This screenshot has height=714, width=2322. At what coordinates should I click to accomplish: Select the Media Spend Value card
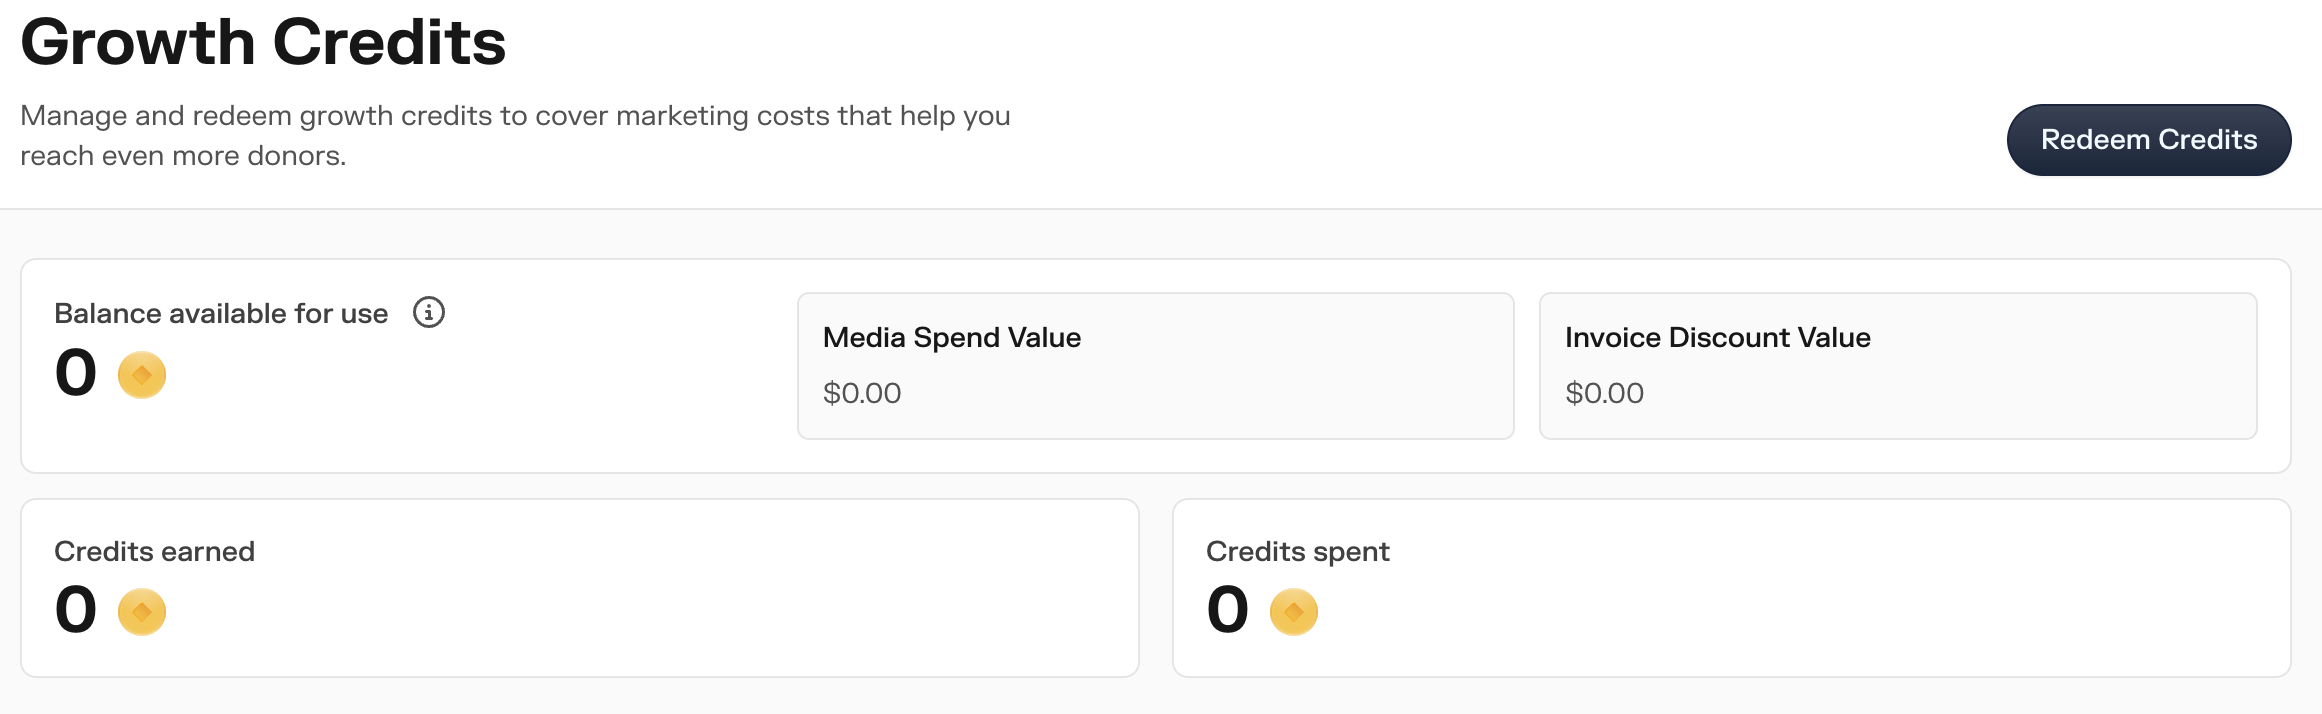[x=1155, y=366]
